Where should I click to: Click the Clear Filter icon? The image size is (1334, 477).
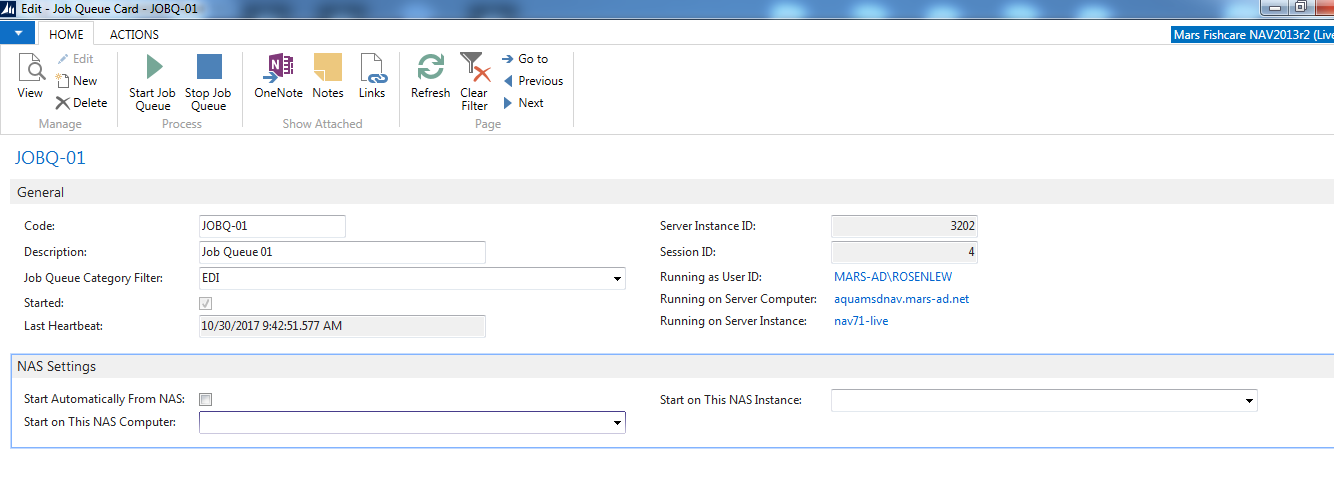pos(474,67)
